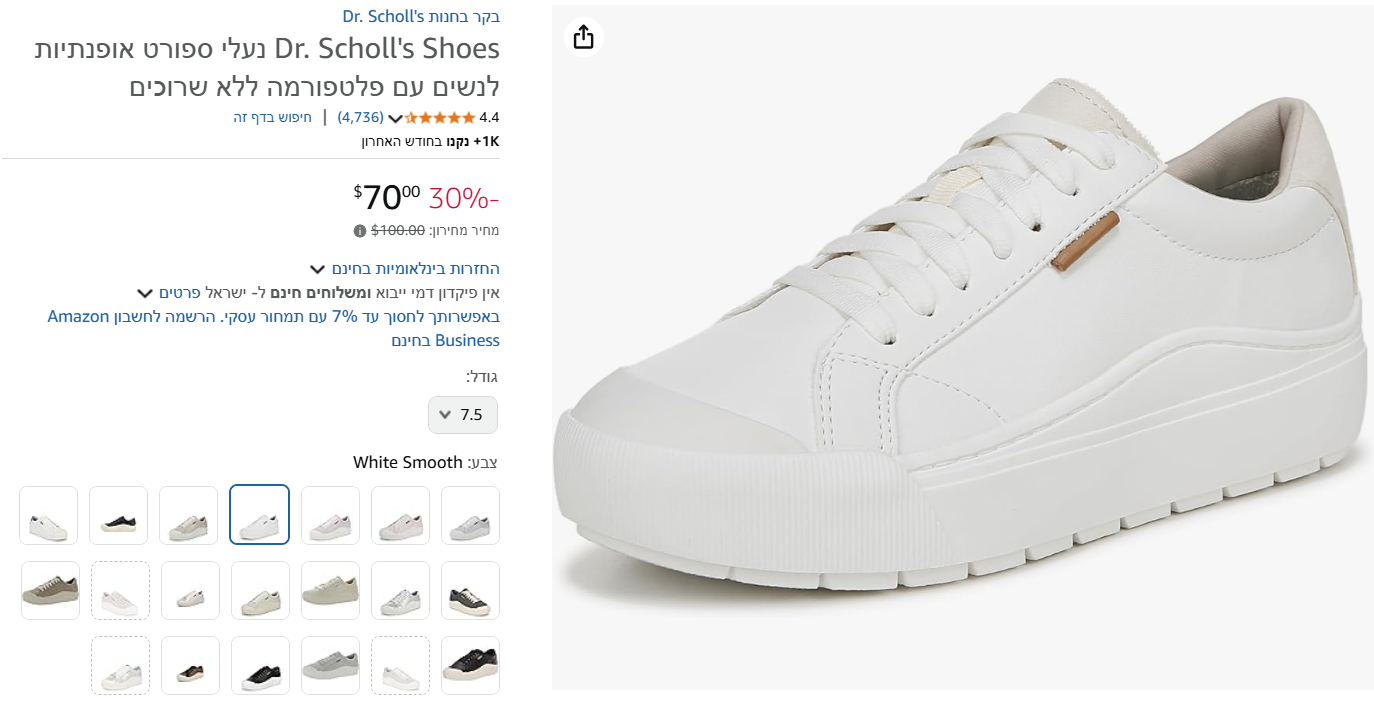Viewport: 1374px width, 701px height.
Task: Expand the rating breakdown chevron beside stars
Action: (x=395, y=118)
